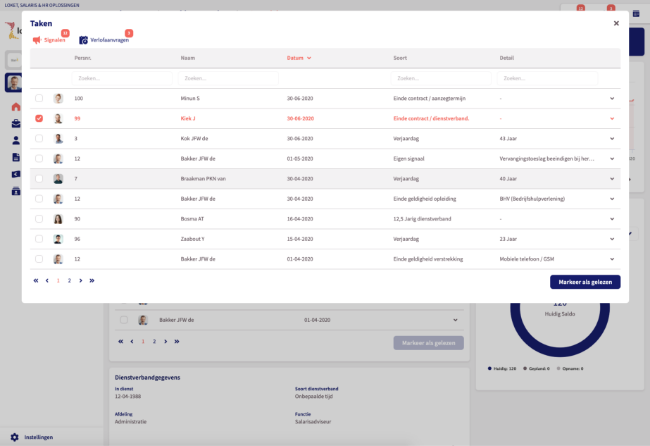Click the Detail column header

point(507,58)
